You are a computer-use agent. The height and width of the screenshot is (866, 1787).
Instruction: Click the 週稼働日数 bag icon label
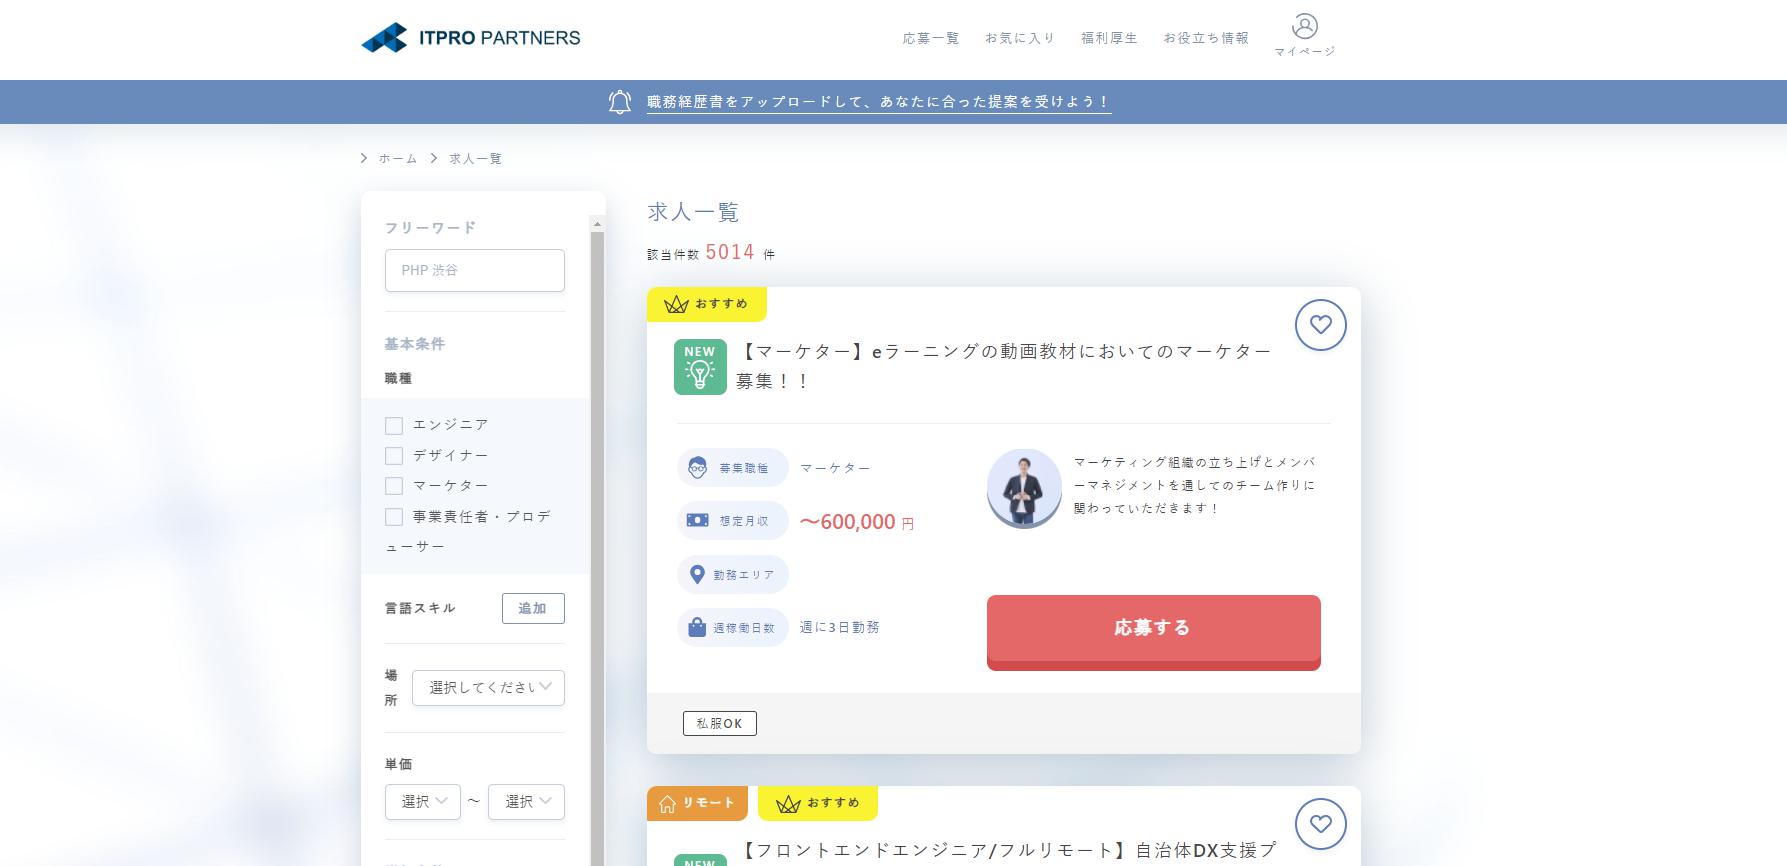[733, 628]
